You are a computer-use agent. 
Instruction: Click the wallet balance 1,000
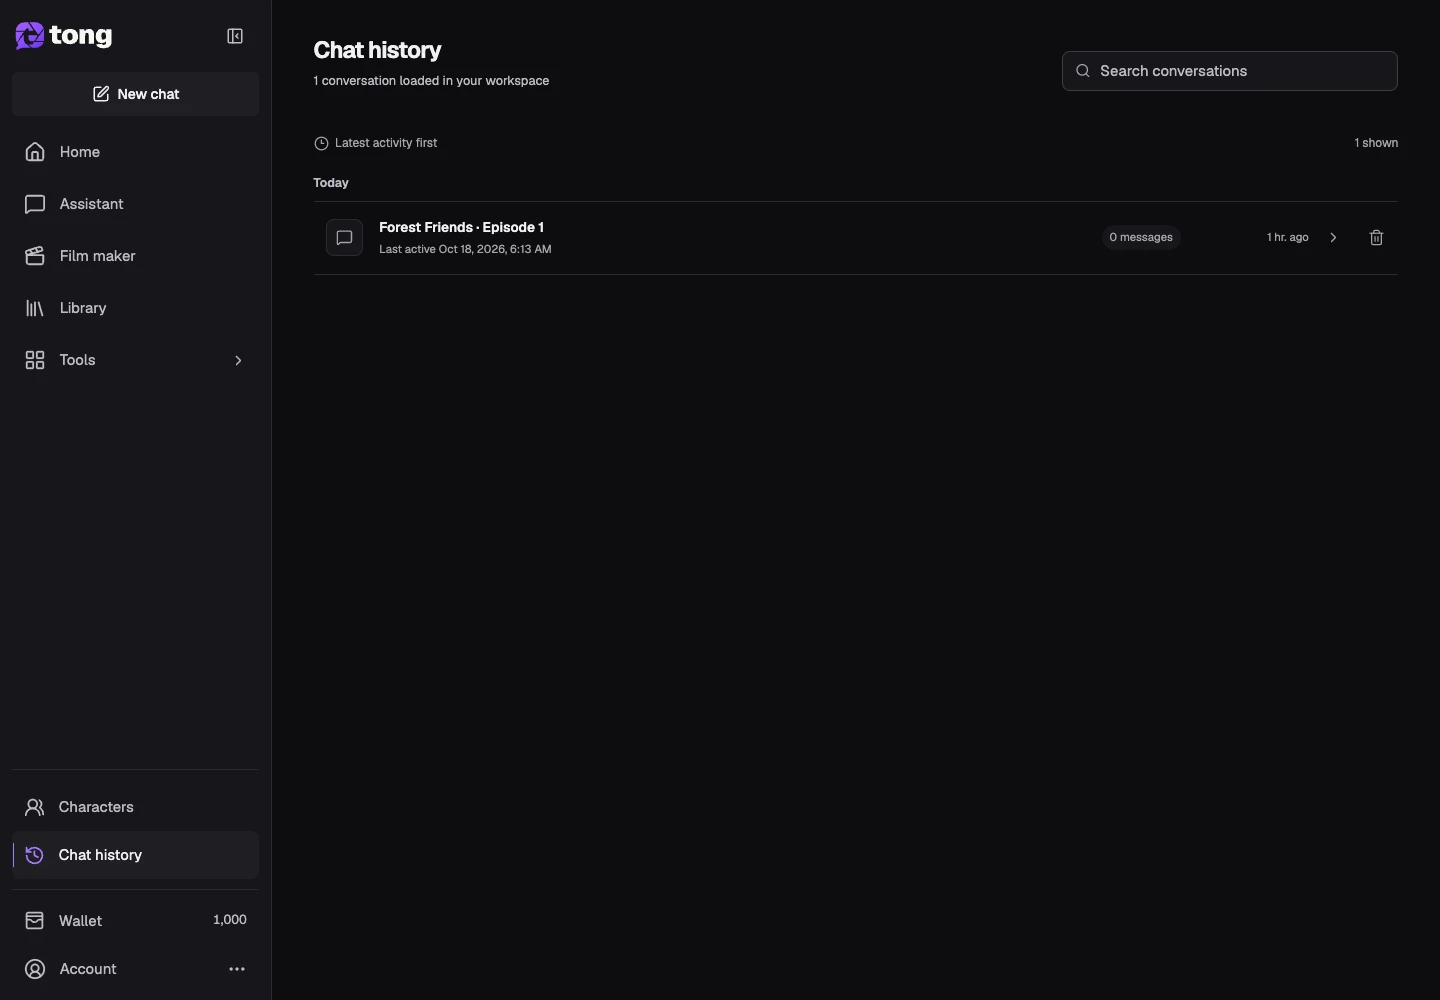coord(230,920)
